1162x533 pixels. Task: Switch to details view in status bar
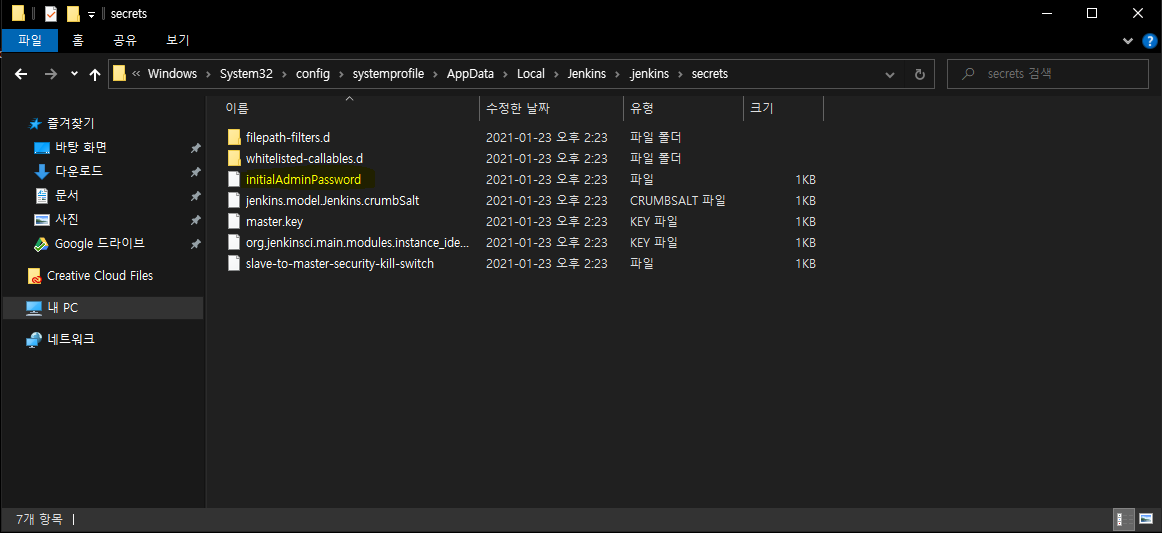coord(1124,519)
